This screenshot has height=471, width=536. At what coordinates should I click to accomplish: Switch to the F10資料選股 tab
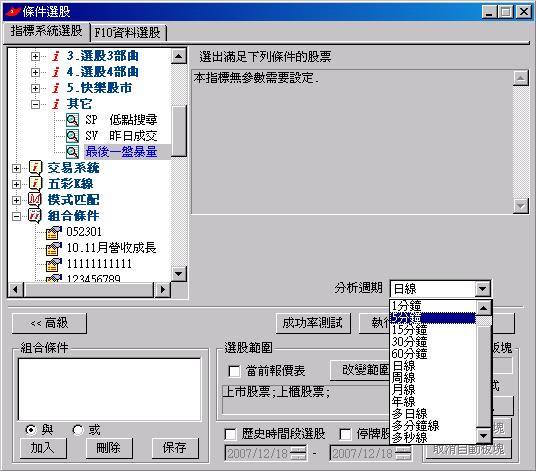point(128,33)
